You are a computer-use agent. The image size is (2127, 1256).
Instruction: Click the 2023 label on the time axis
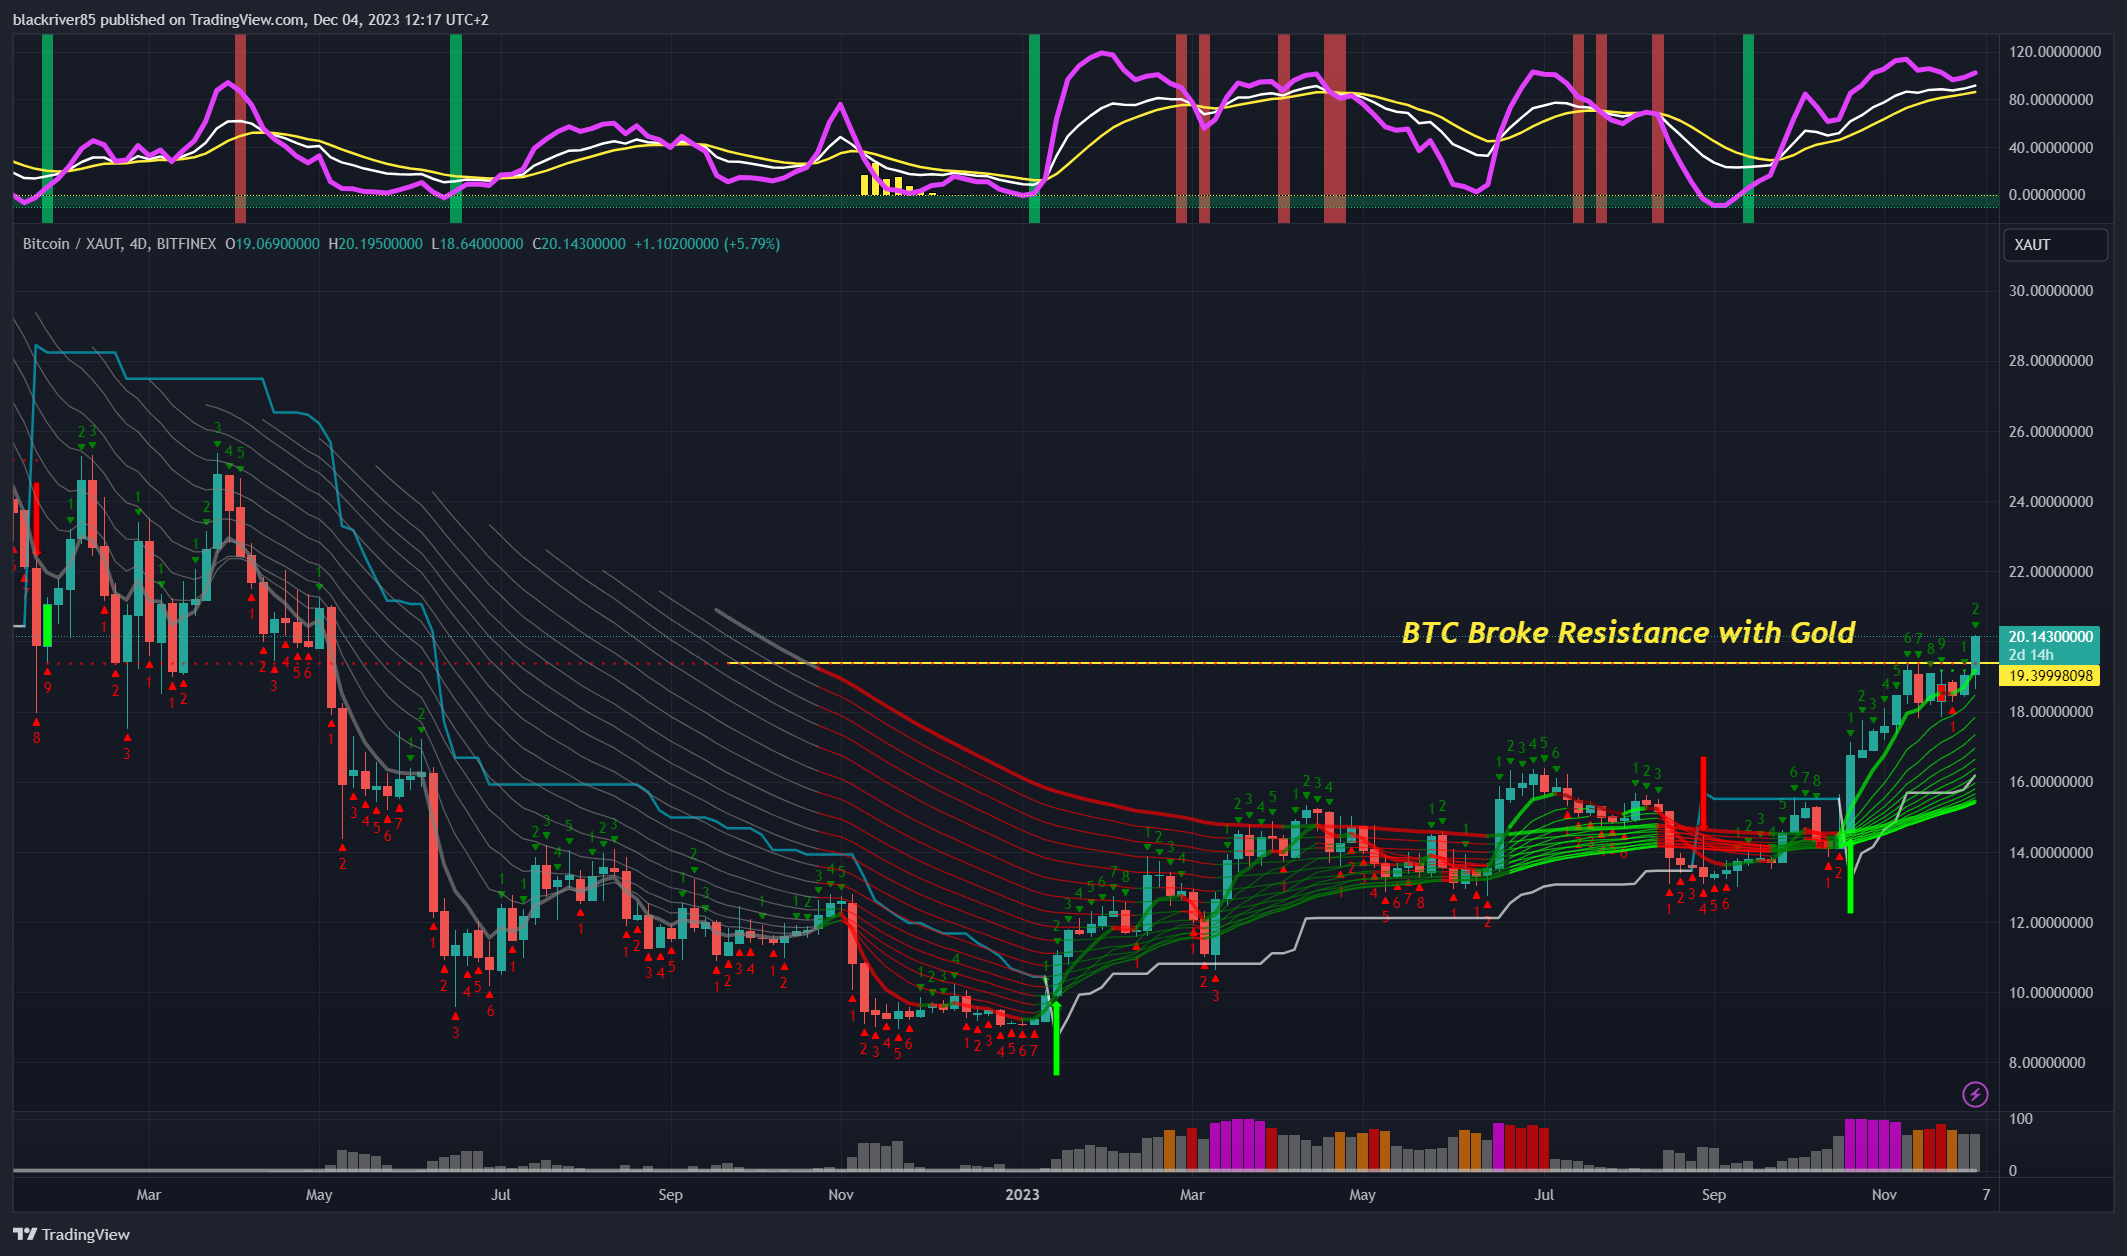(x=1022, y=1195)
